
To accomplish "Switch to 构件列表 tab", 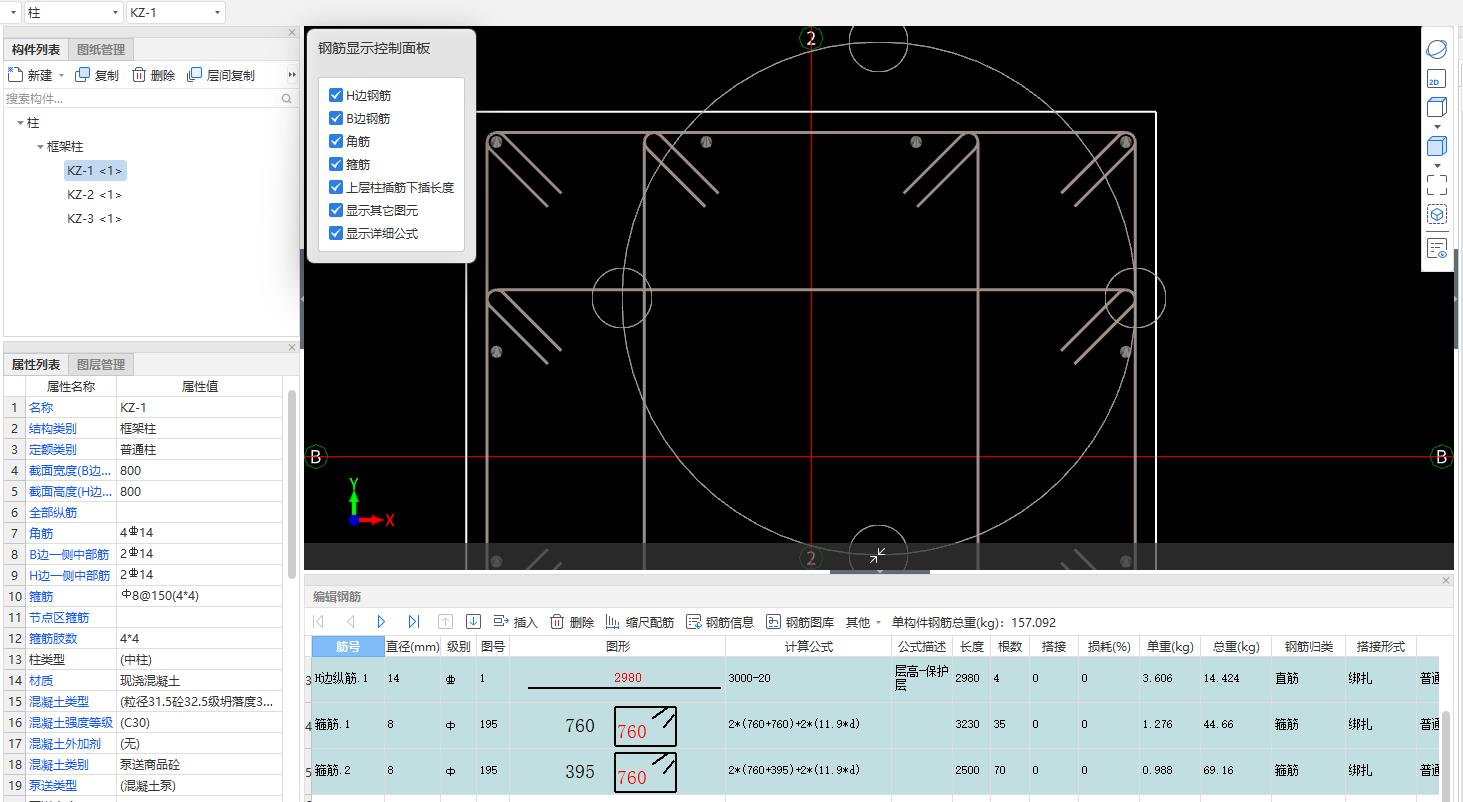I will [x=36, y=50].
